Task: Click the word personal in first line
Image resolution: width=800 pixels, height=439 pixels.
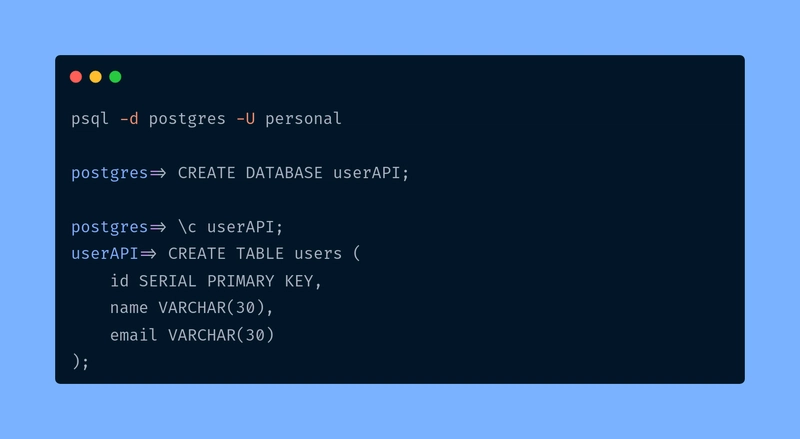Action: click(x=303, y=119)
